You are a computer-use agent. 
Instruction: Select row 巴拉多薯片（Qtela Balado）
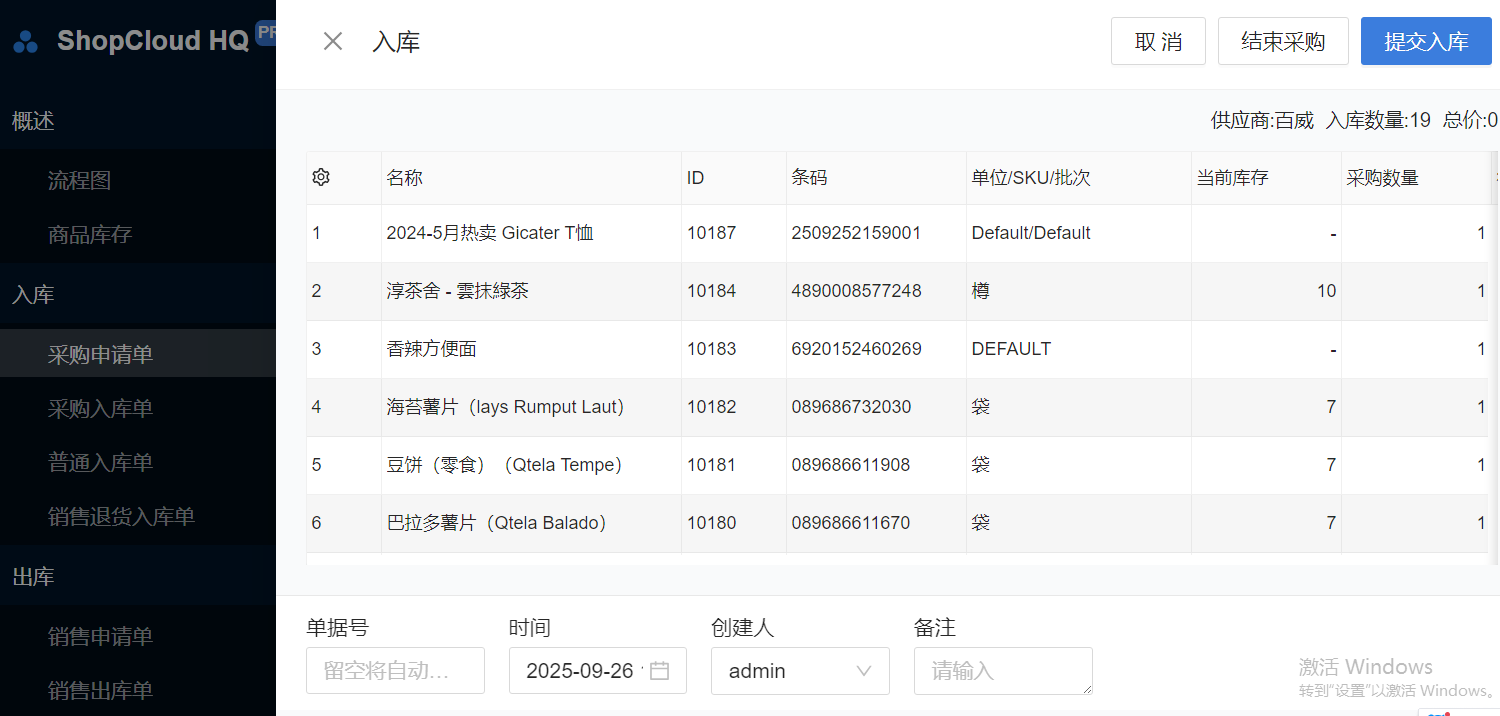[897, 523]
